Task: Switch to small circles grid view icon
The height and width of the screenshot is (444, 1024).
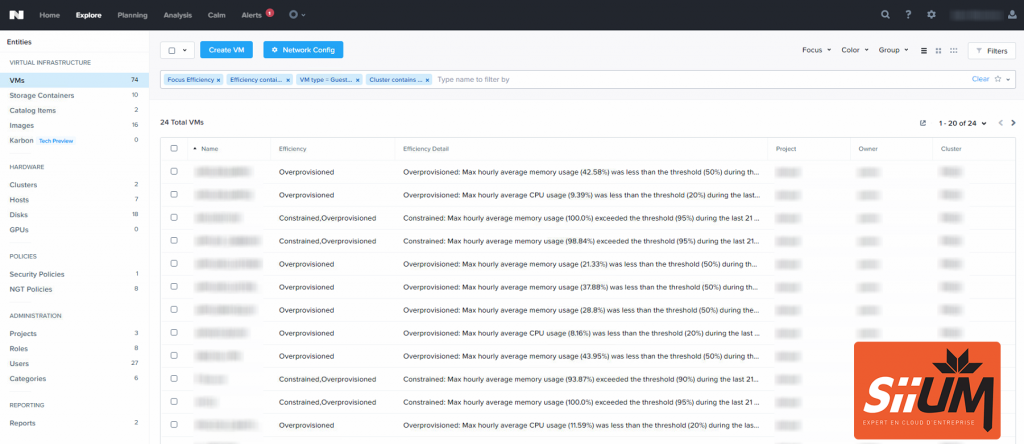Action: tap(953, 50)
